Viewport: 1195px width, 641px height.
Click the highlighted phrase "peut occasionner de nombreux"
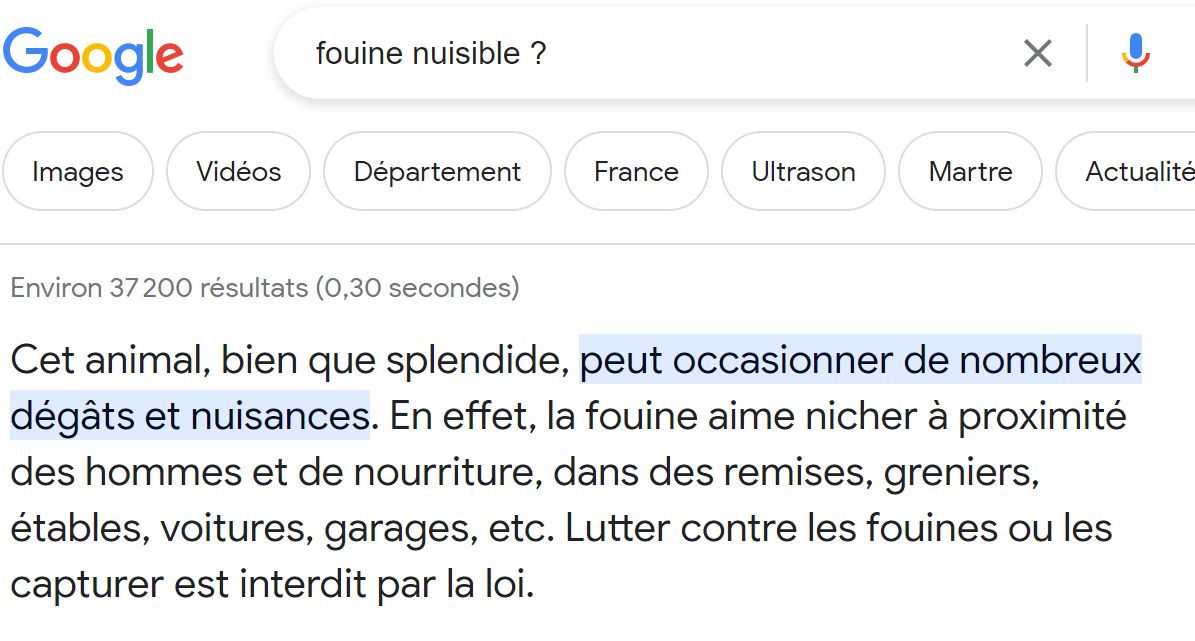pos(860,359)
